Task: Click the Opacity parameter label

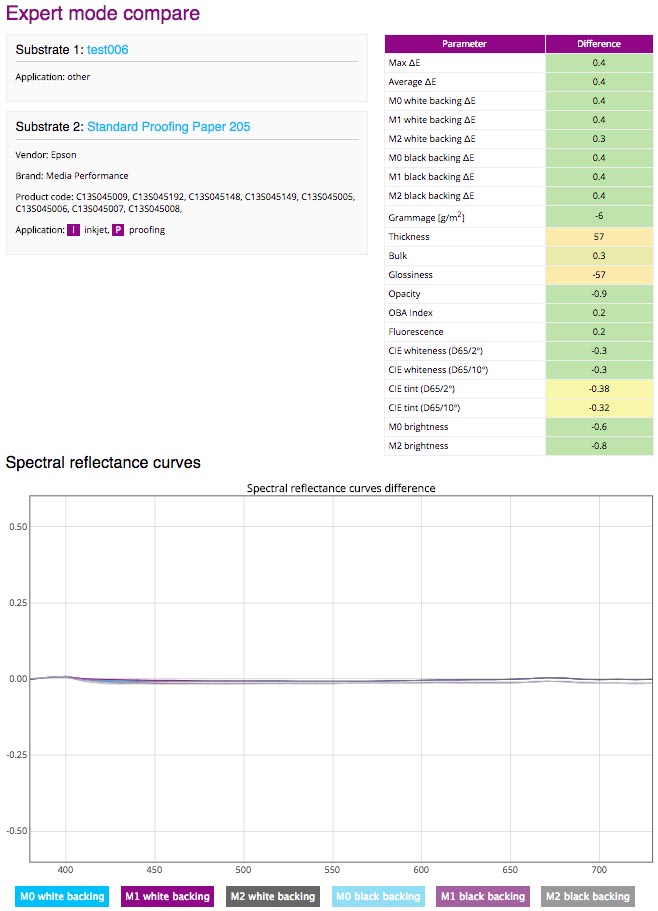Action: pyautogui.click(x=404, y=294)
